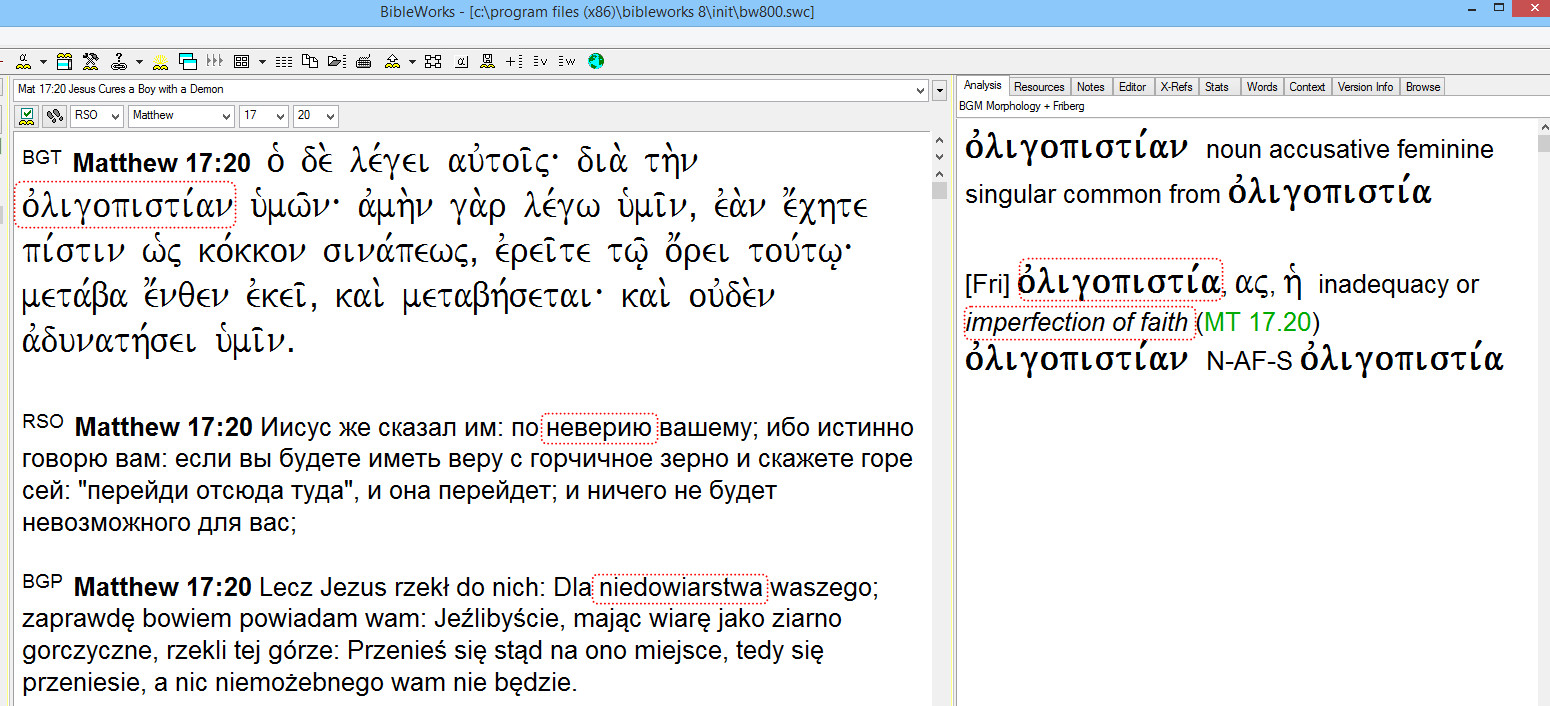Click the Greek word ὀλιγοπιστίαν in the BGT verse
Screen dimensions: 1550x706
126,204
